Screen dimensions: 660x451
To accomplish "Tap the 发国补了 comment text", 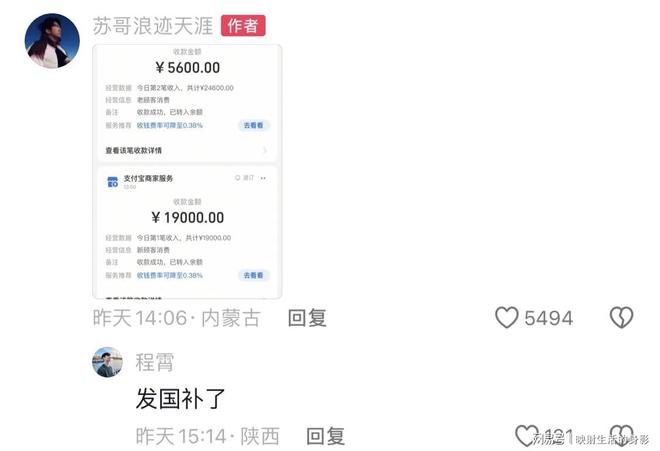I will click(180, 399).
